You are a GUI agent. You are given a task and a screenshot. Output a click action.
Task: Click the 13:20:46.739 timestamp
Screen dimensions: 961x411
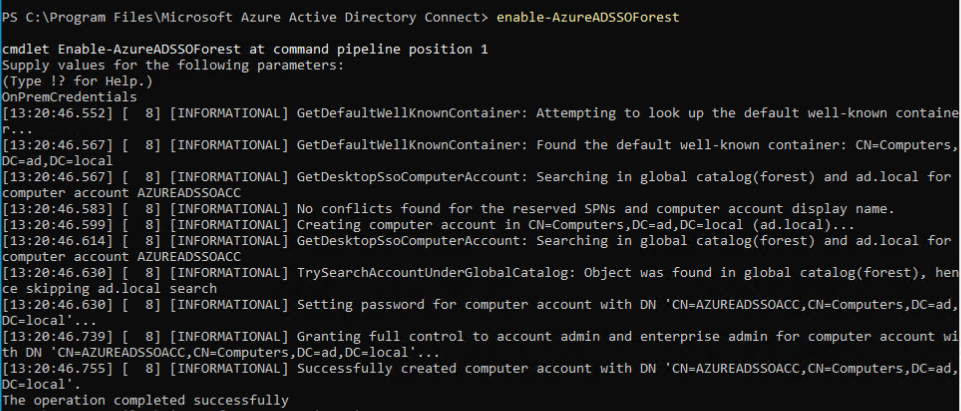pyautogui.click(x=50, y=336)
